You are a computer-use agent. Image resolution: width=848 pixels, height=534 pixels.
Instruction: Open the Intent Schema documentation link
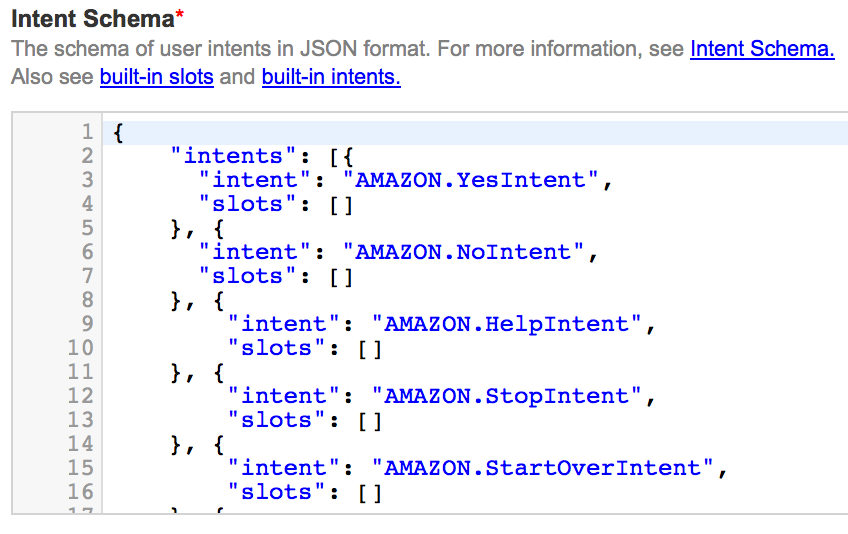761,49
